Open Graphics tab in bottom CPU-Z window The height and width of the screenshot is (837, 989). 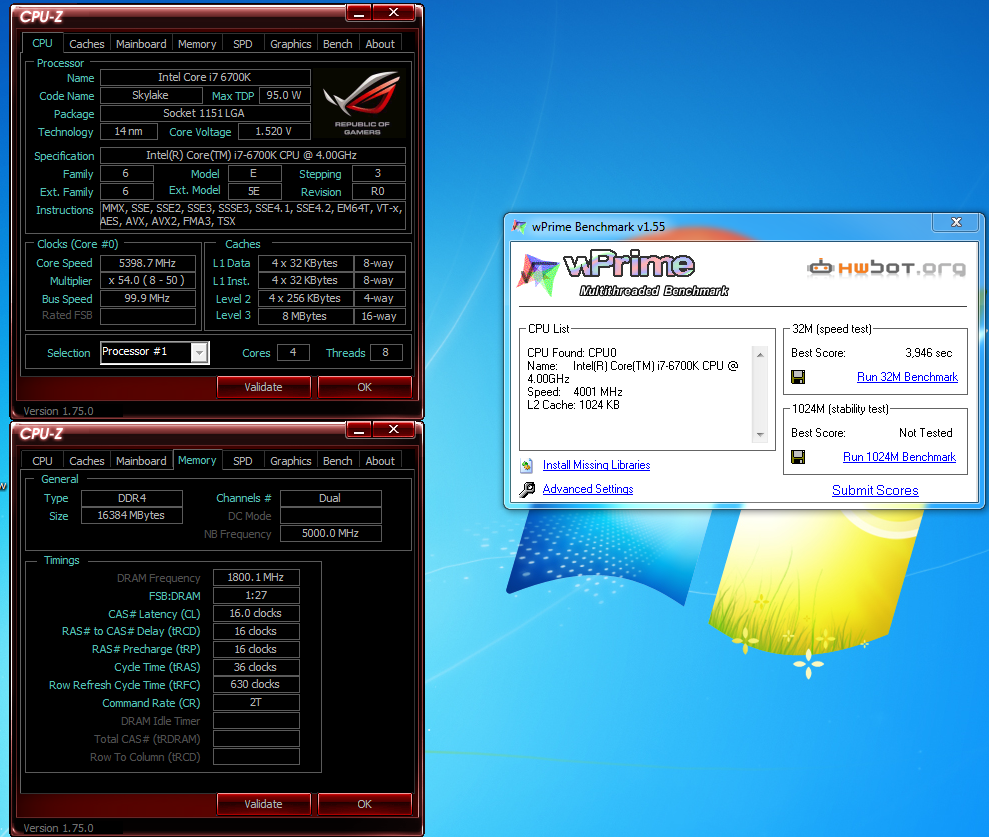[291, 461]
